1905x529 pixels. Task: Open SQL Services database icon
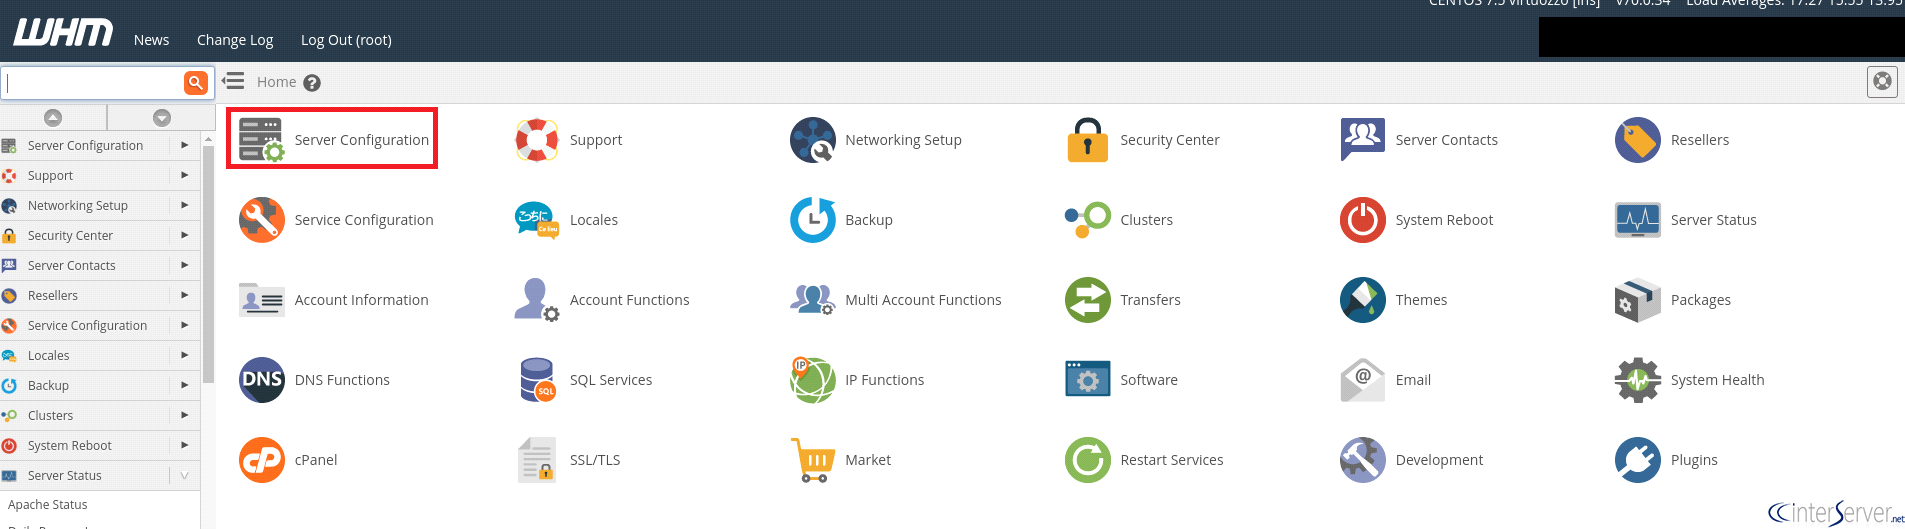coord(538,380)
